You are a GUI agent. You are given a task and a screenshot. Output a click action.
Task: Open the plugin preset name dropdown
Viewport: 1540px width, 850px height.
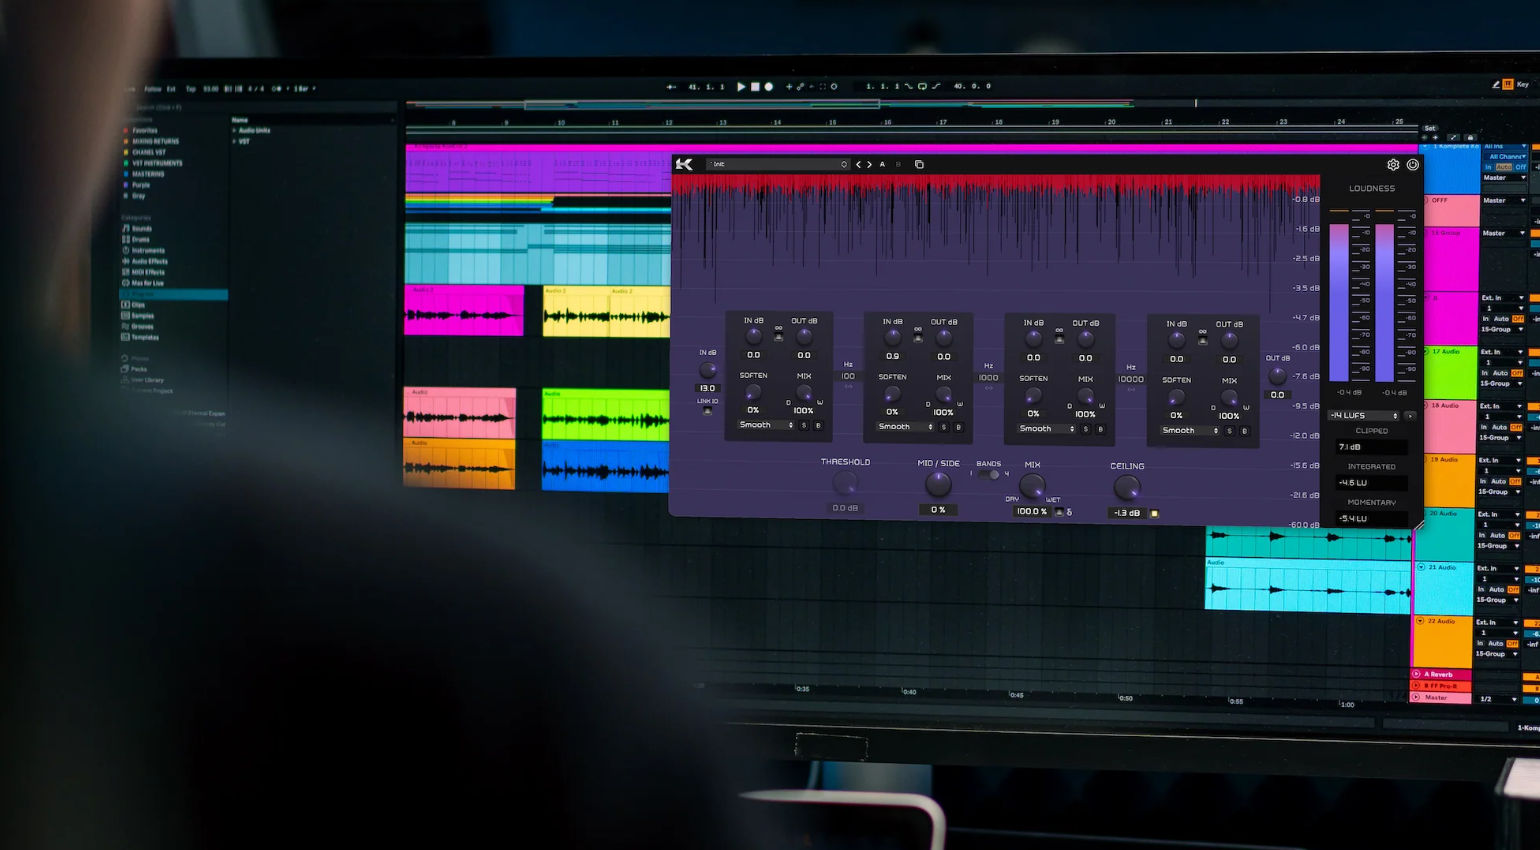(778, 164)
